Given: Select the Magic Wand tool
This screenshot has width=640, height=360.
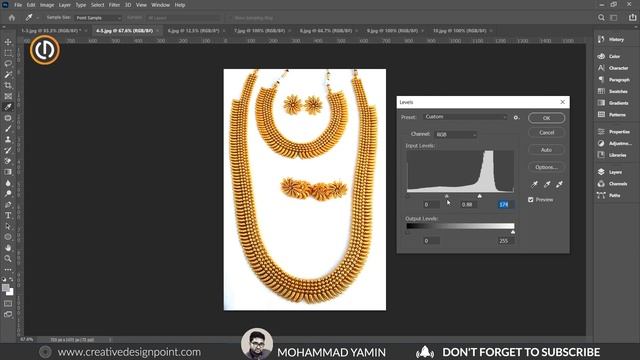Looking at the screenshot, I should click(8, 75).
